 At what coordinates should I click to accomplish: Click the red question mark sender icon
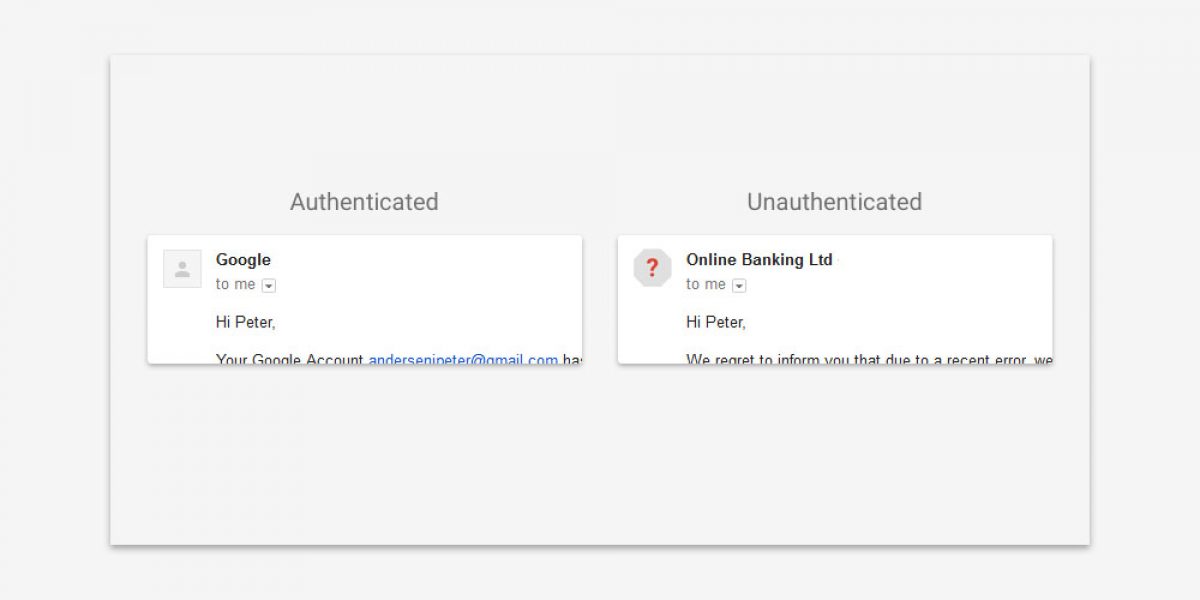pyautogui.click(x=652, y=268)
